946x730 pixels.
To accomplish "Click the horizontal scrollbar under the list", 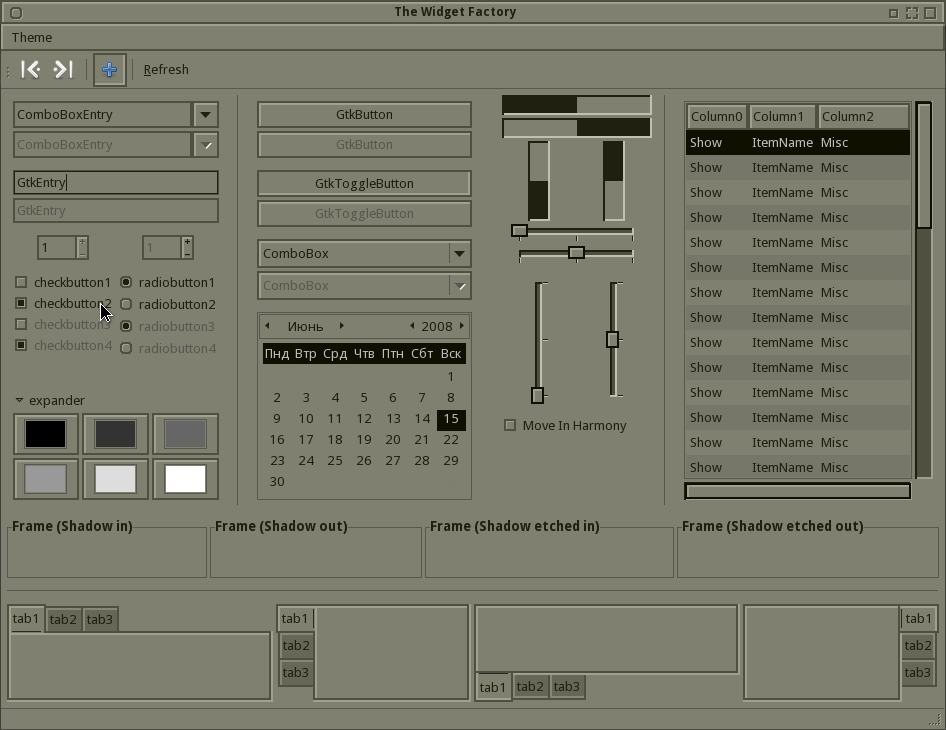I will [x=798, y=491].
